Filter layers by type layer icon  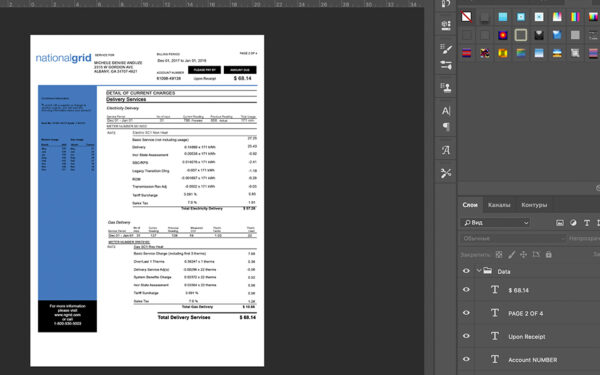(x=587, y=223)
